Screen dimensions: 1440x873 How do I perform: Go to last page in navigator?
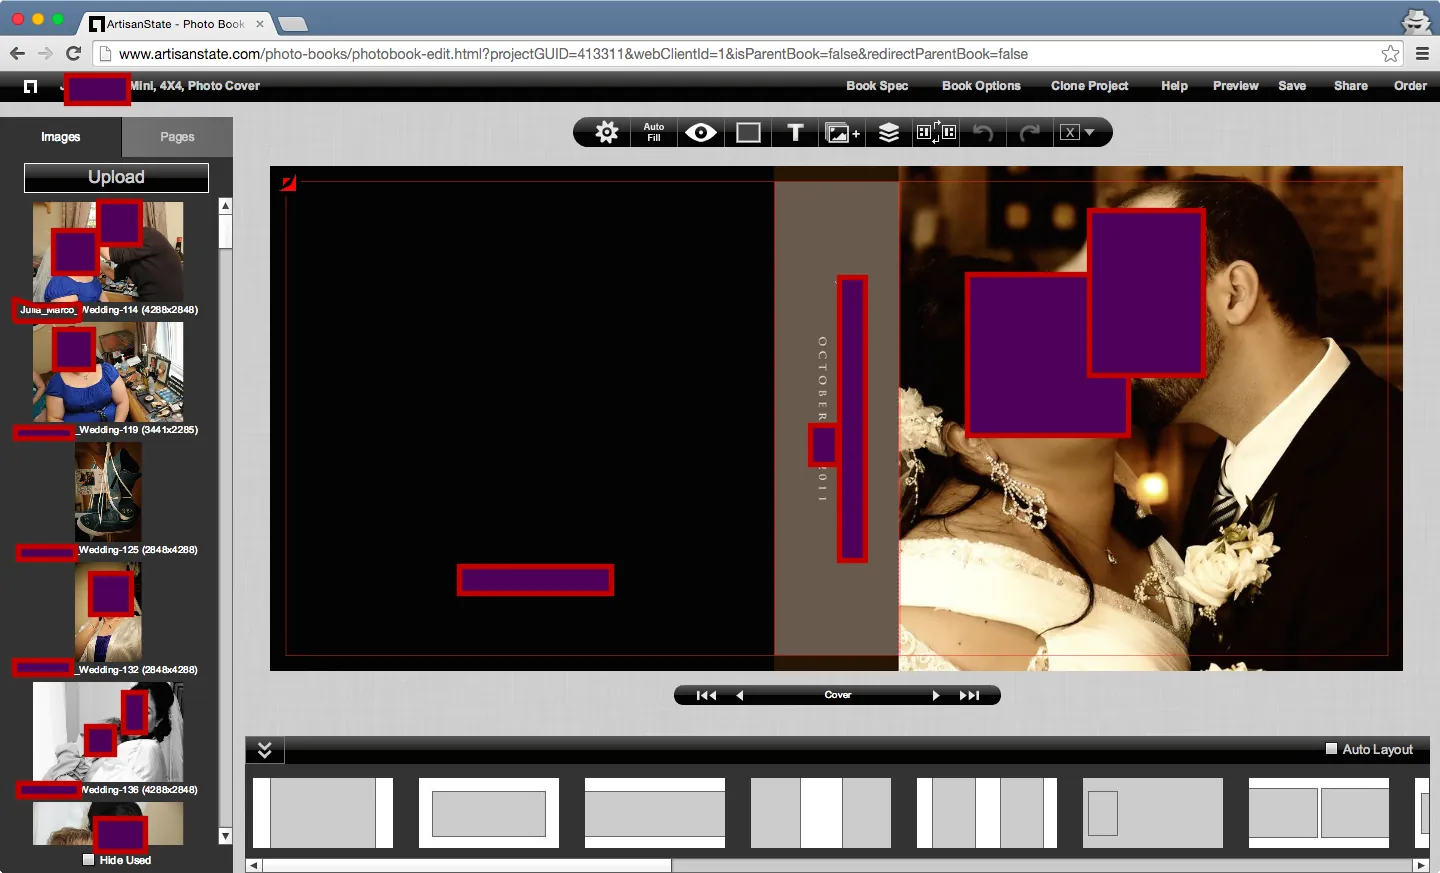969,695
